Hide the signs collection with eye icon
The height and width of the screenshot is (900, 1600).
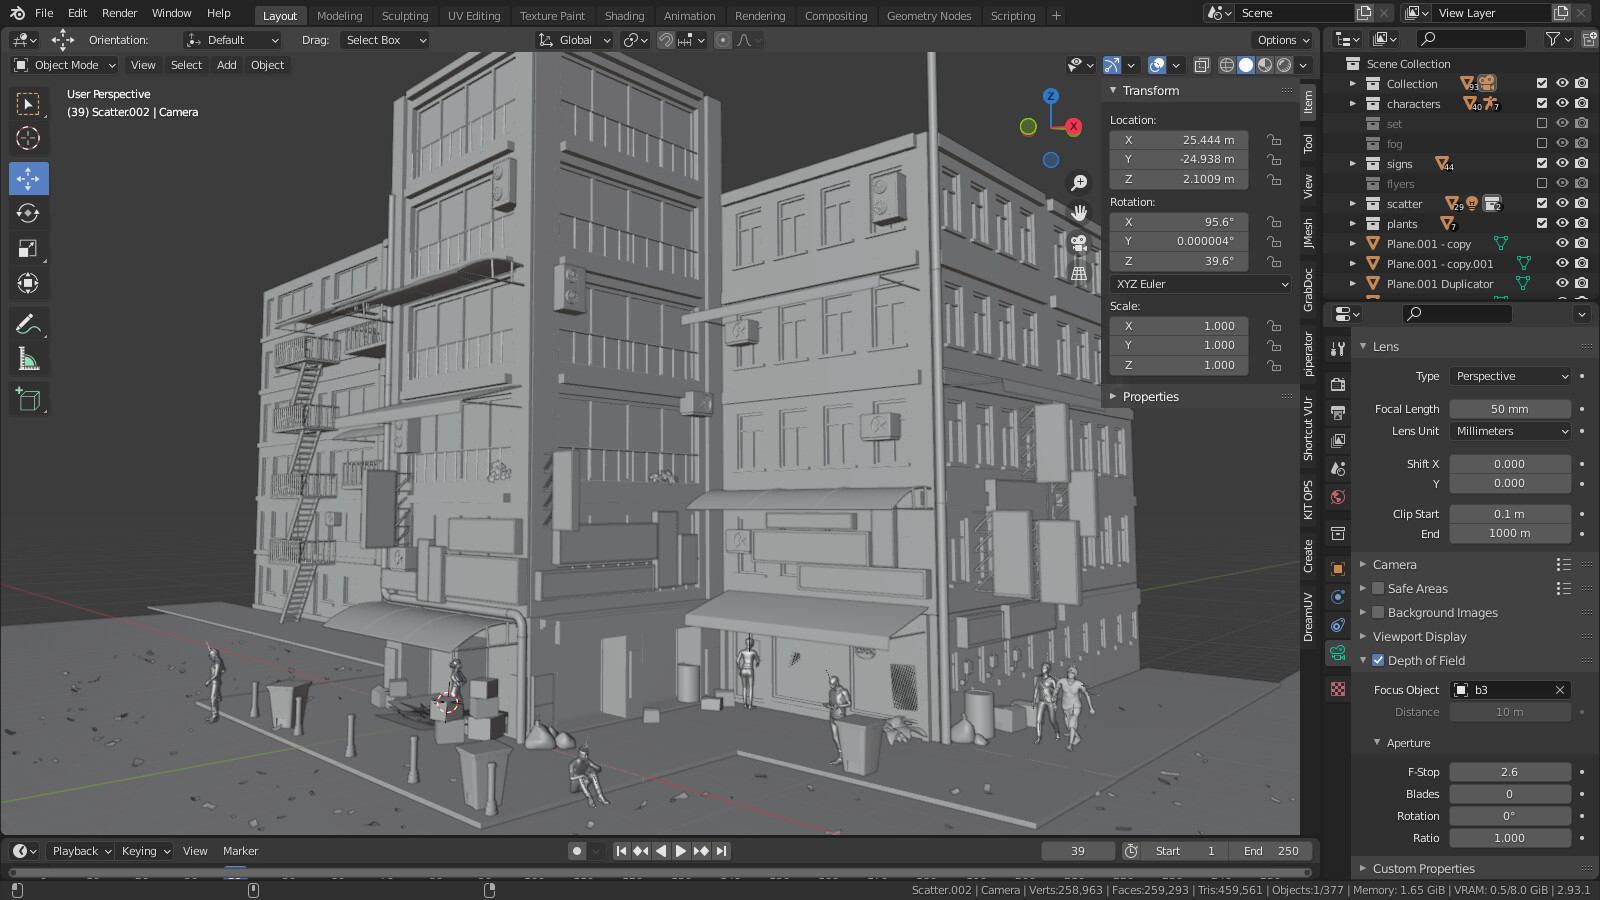(1562, 164)
